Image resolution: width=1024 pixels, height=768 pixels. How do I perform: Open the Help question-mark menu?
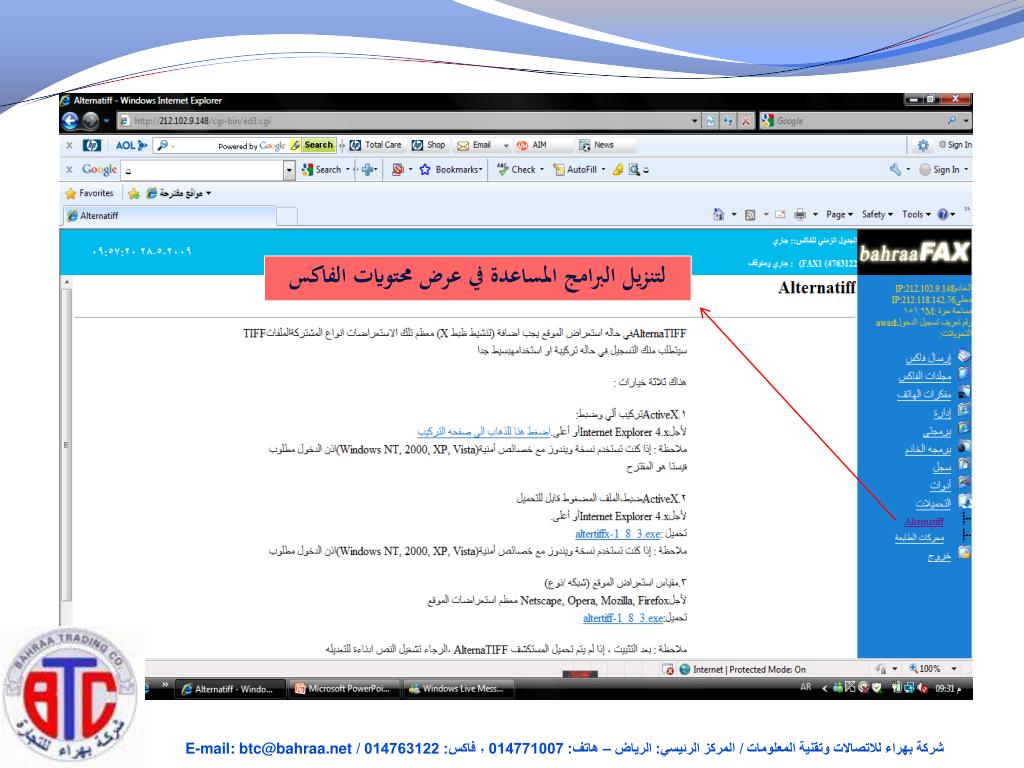tap(946, 214)
